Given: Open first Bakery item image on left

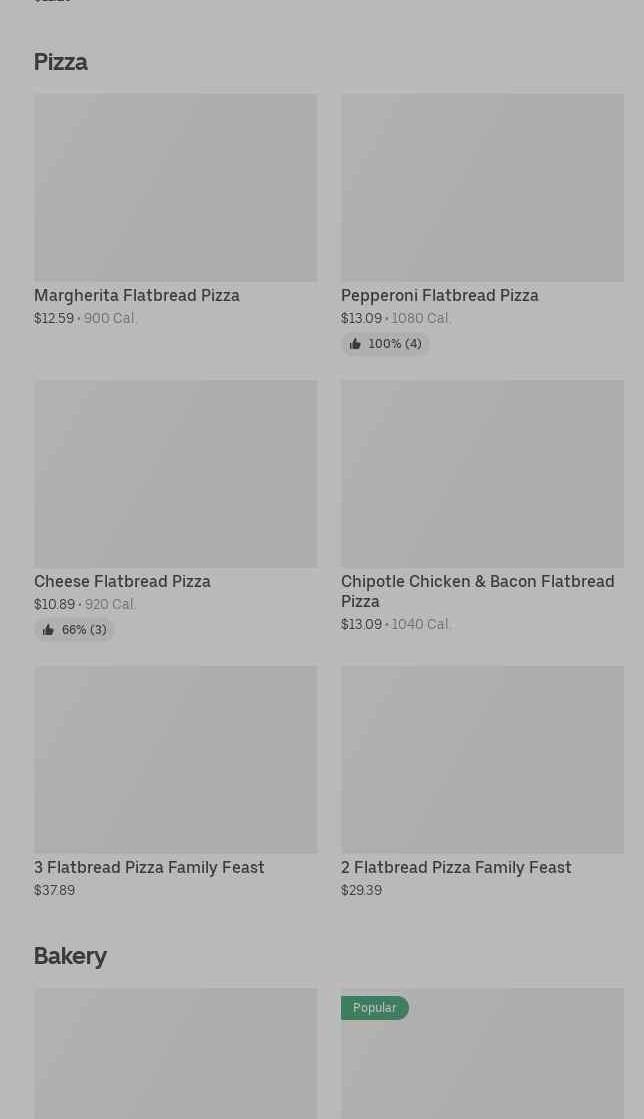Looking at the screenshot, I should [175, 1054].
